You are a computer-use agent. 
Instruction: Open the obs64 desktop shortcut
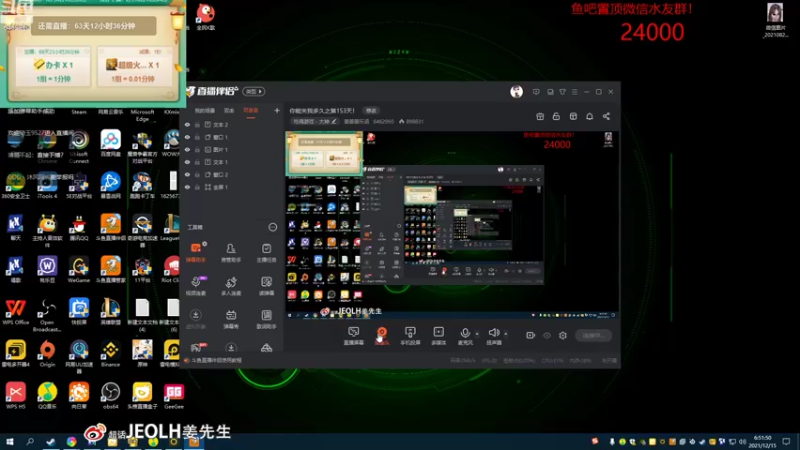pos(110,396)
